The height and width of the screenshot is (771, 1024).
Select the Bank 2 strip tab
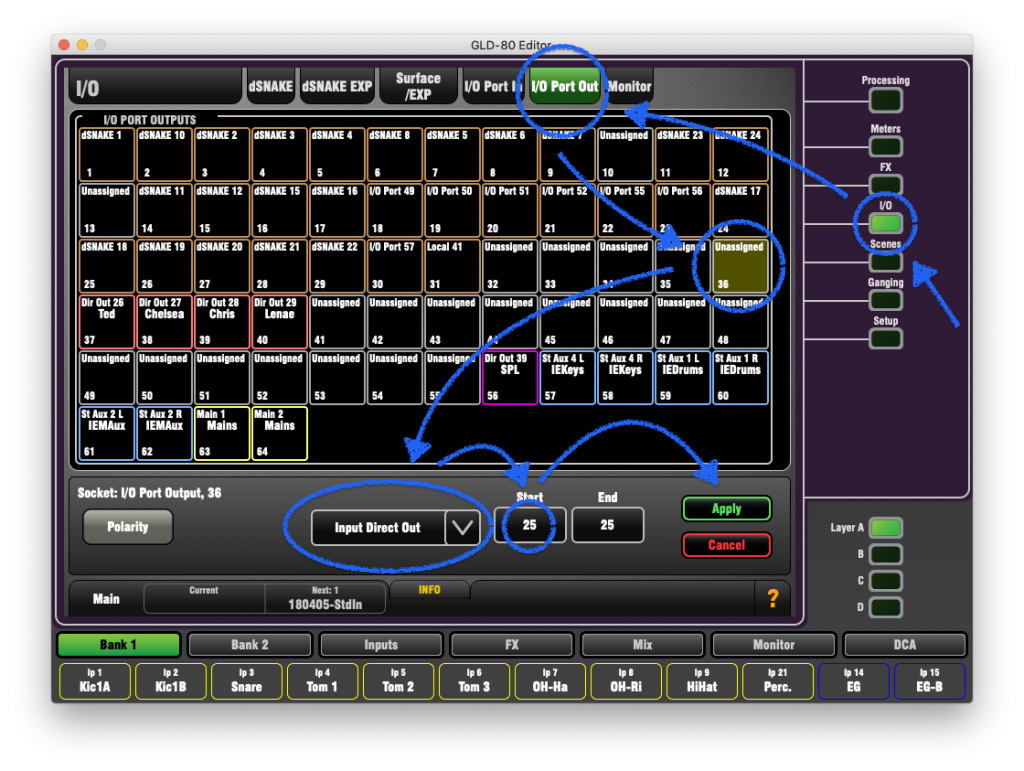click(x=249, y=645)
